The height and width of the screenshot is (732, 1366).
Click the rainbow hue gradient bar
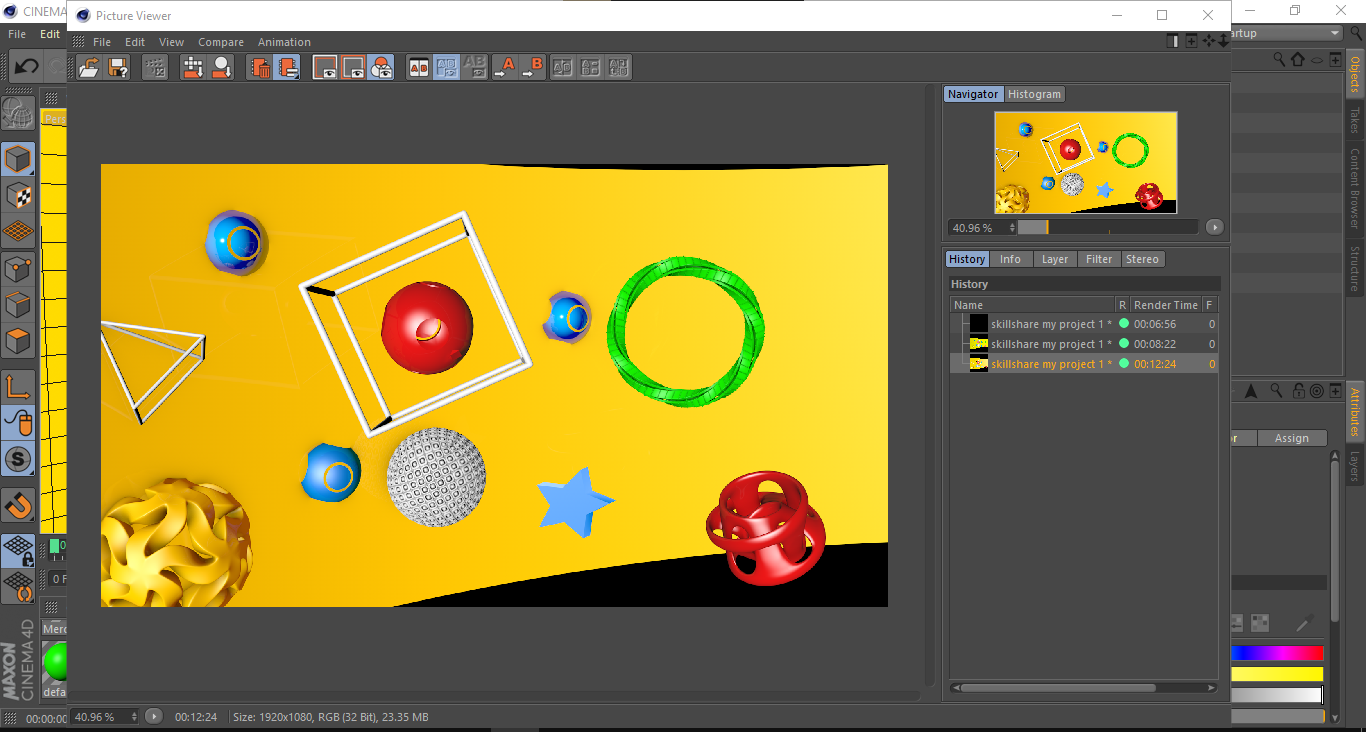pyautogui.click(x=1278, y=653)
